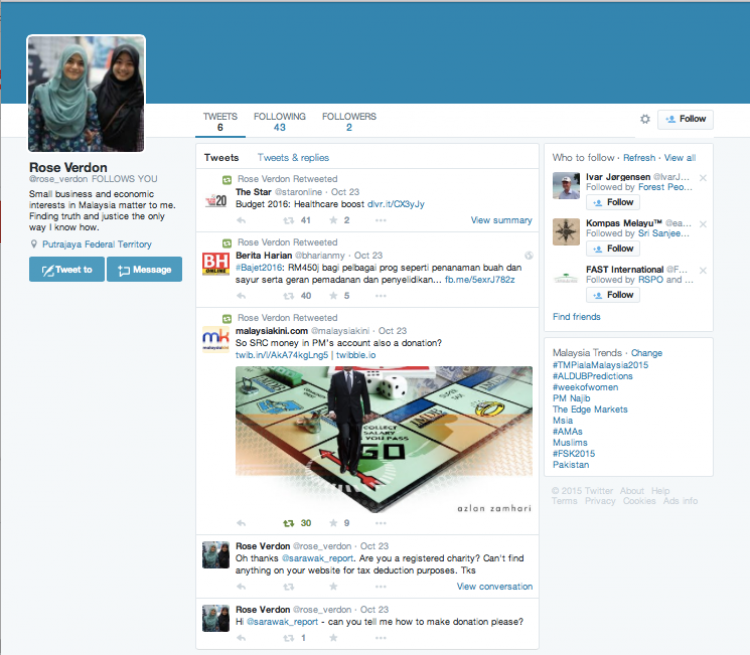Select the Tweets count tab

[x=220, y=122]
